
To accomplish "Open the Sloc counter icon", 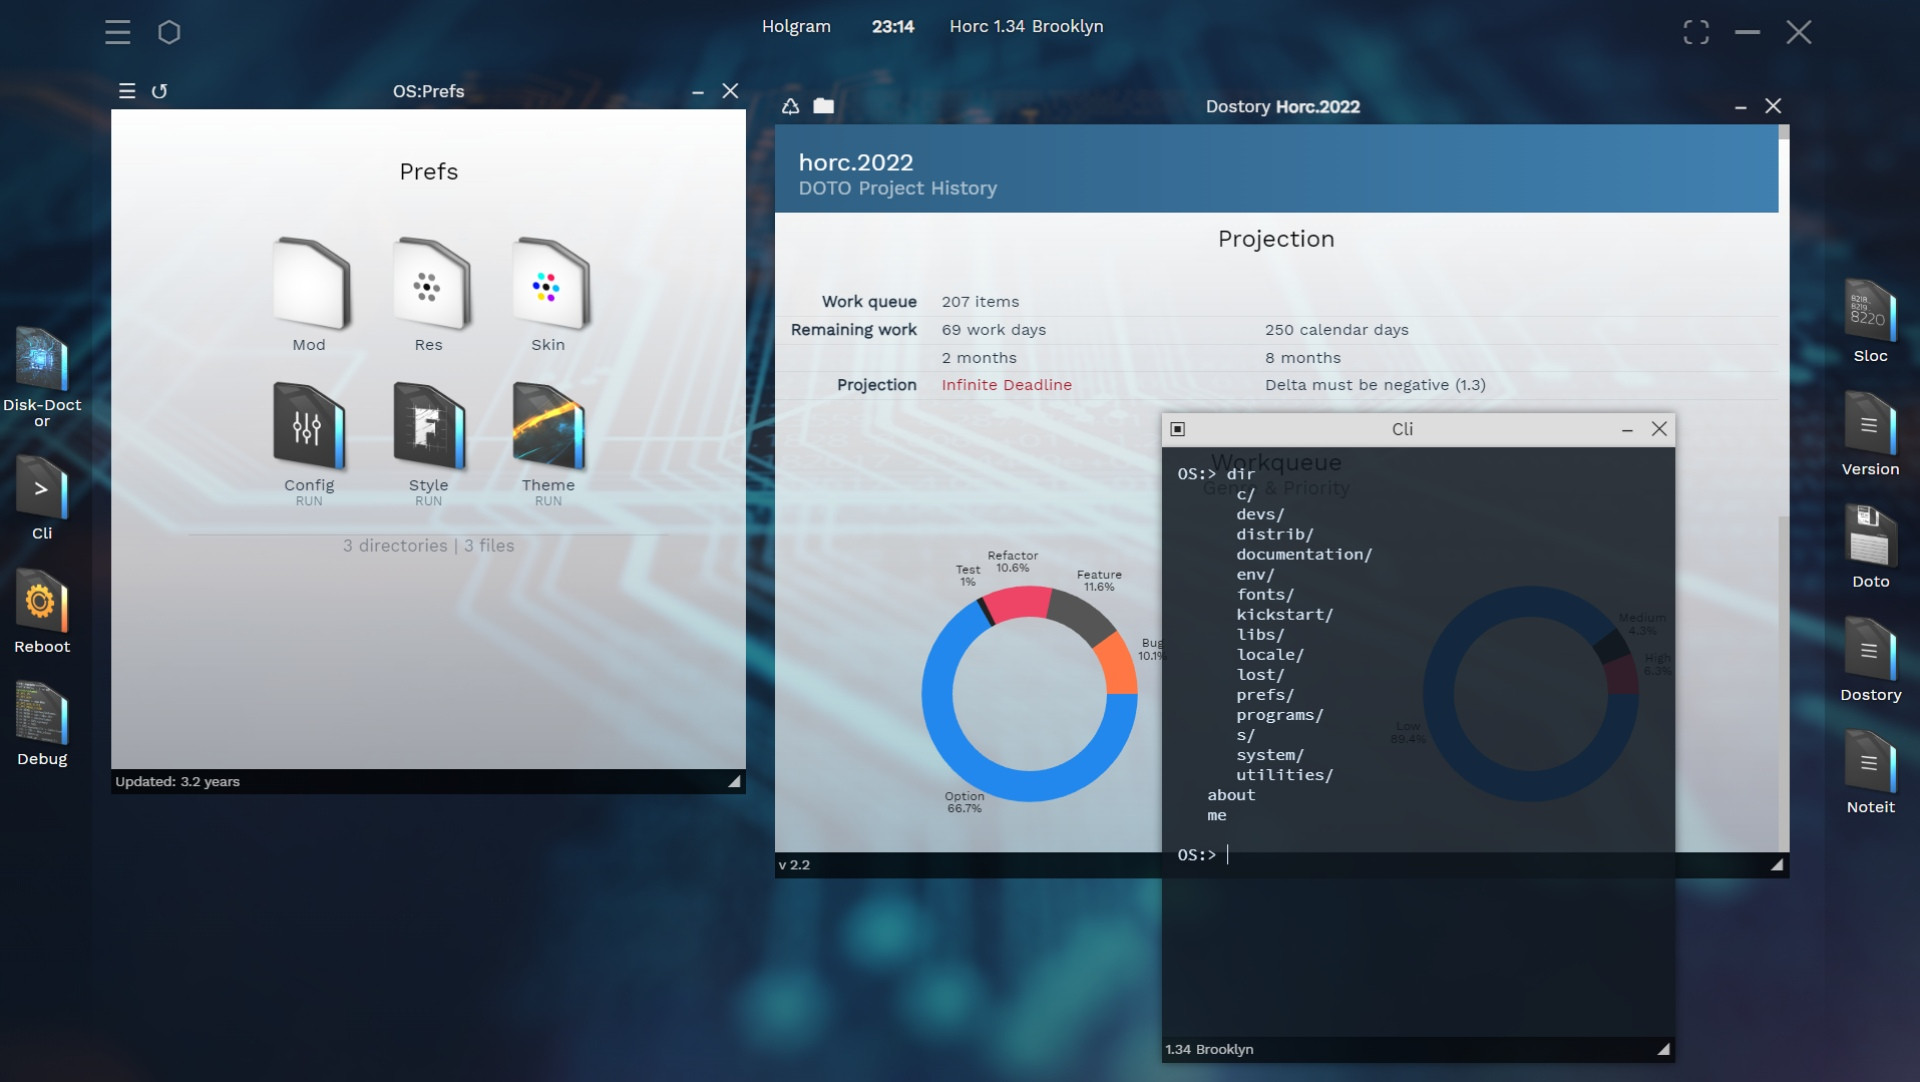I will point(1869,310).
